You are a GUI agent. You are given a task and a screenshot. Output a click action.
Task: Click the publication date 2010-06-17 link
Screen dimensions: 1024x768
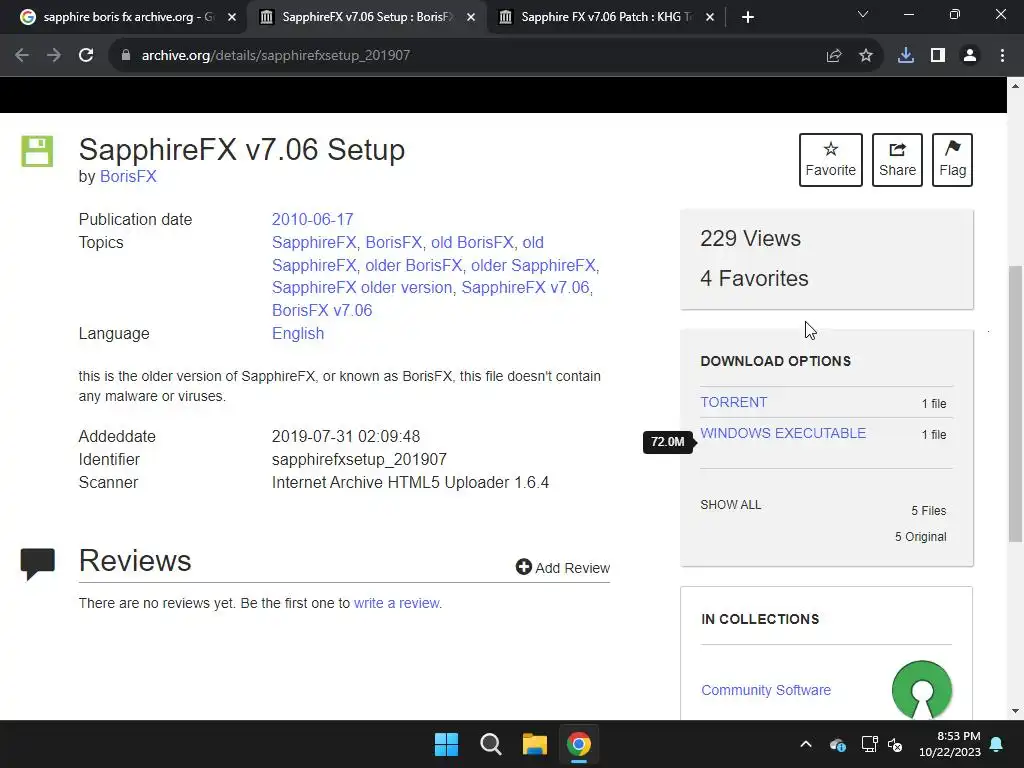click(312, 219)
